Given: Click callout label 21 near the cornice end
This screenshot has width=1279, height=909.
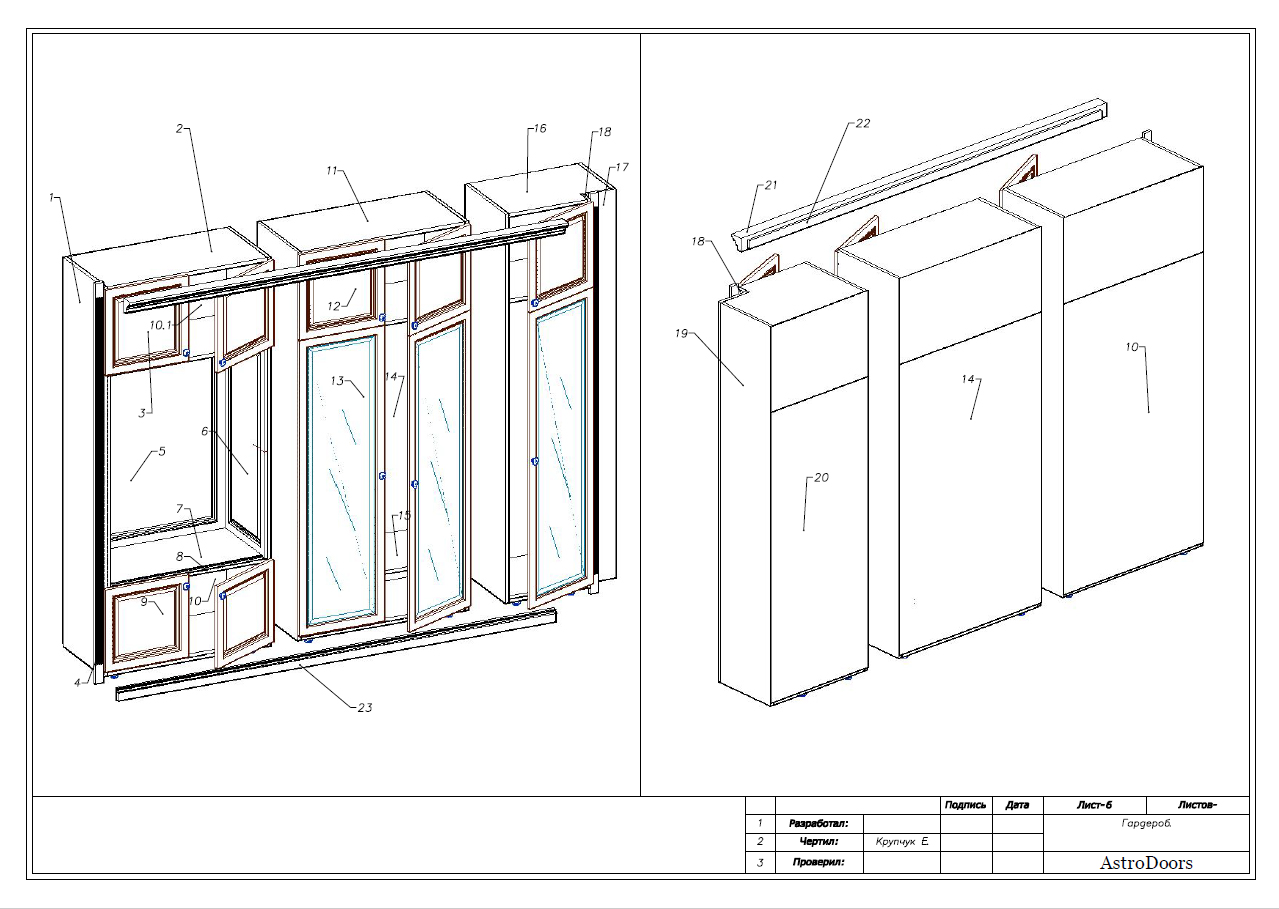Looking at the screenshot, I should pyautogui.click(x=770, y=185).
